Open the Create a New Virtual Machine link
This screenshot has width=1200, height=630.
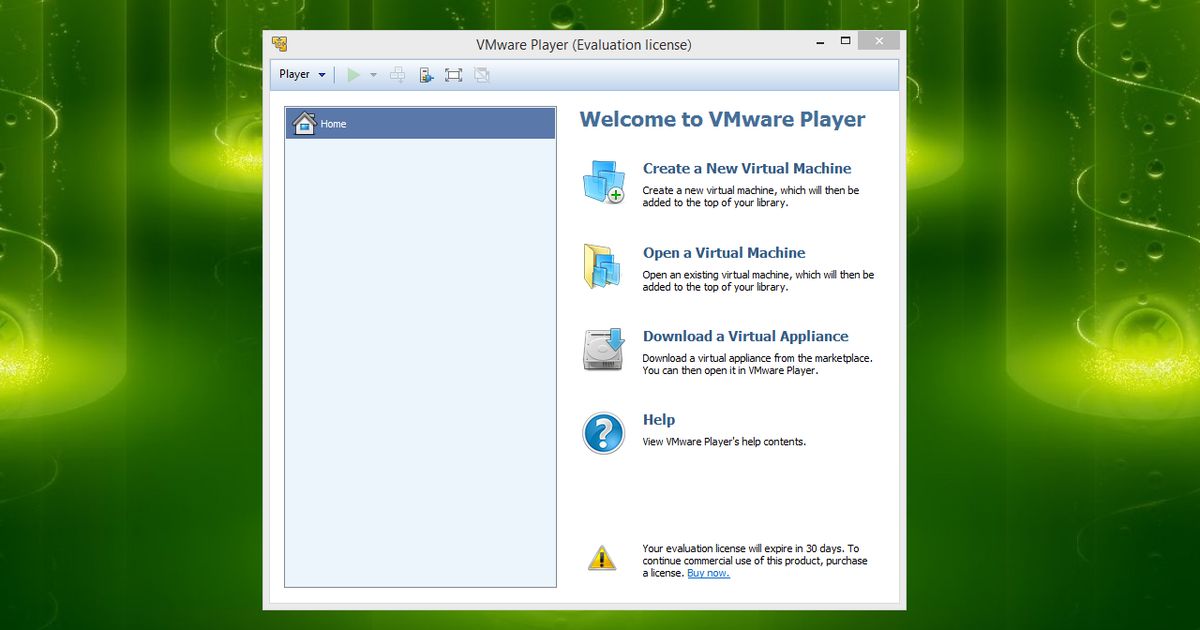(746, 169)
